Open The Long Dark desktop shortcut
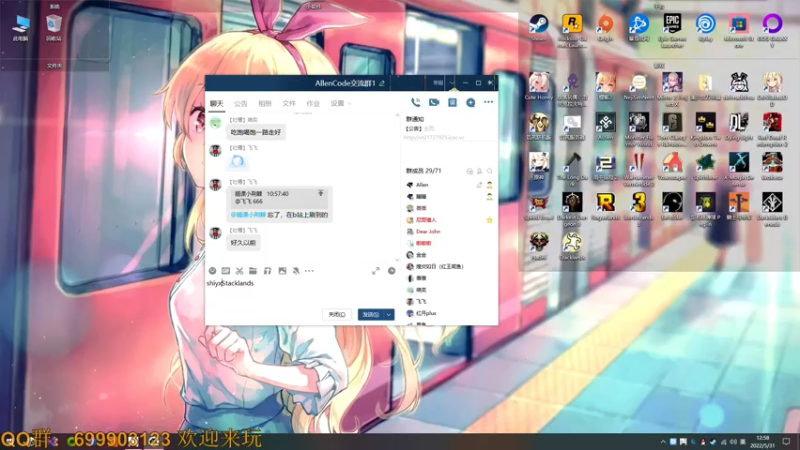 (572, 169)
